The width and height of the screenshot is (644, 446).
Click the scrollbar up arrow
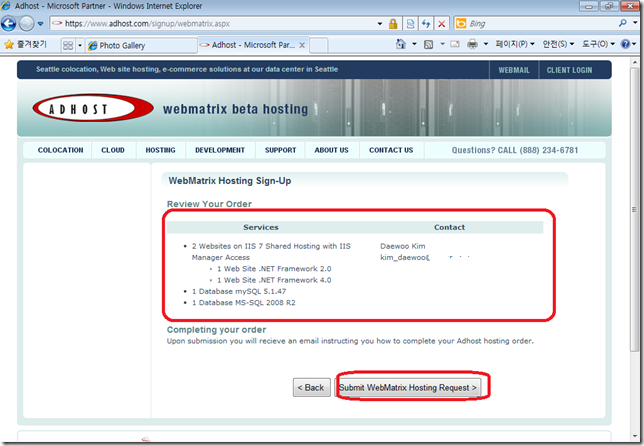tap(635, 62)
